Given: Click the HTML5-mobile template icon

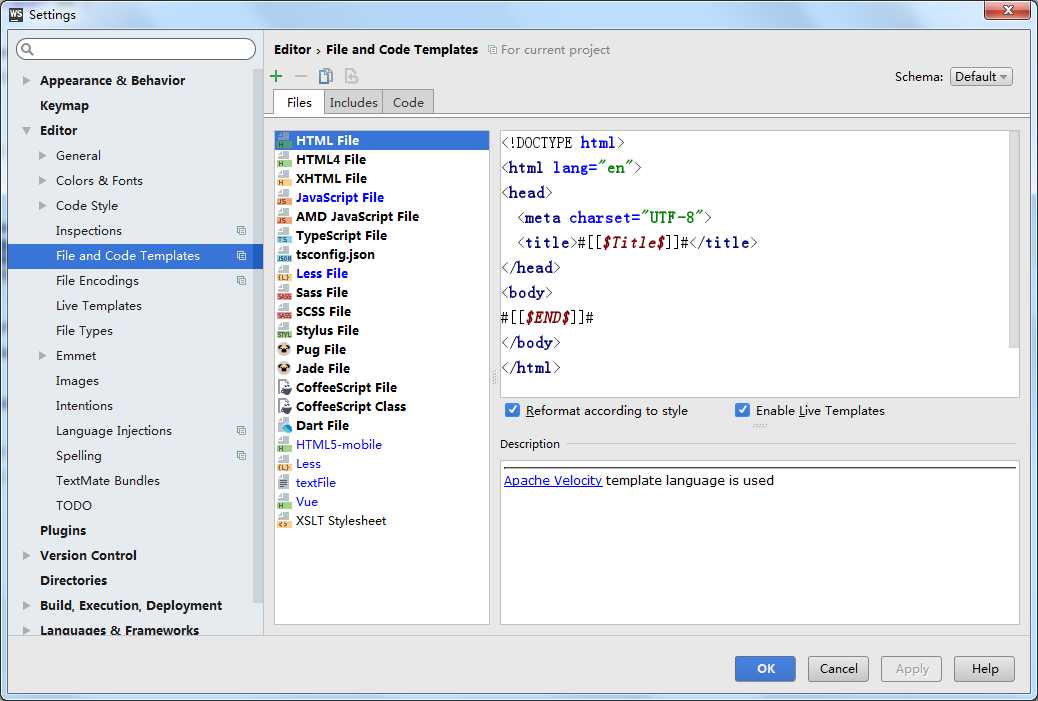Looking at the screenshot, I should [284, 445].
